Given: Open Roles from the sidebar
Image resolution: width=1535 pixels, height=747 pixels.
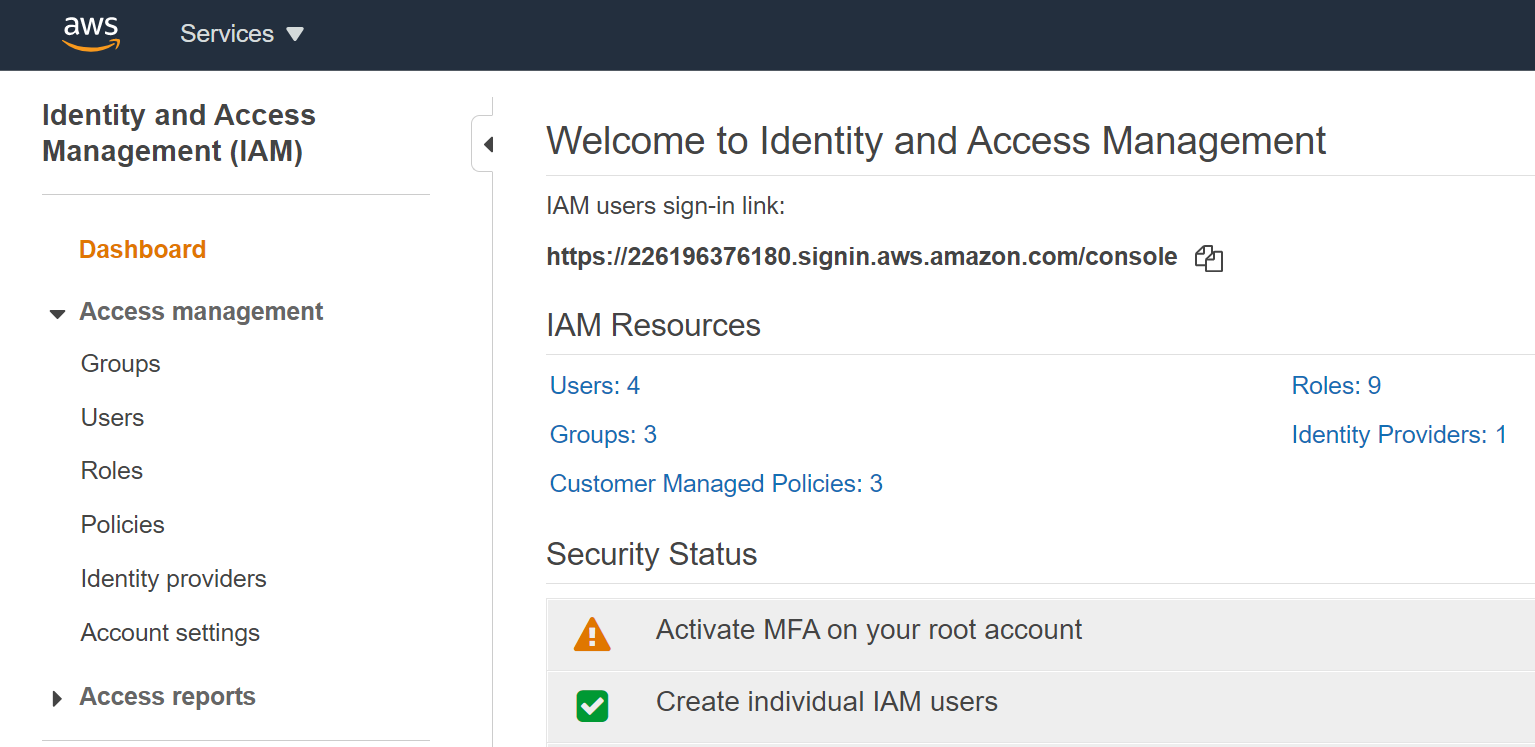Looking at the screenshot, I should (x=111, y=471).
